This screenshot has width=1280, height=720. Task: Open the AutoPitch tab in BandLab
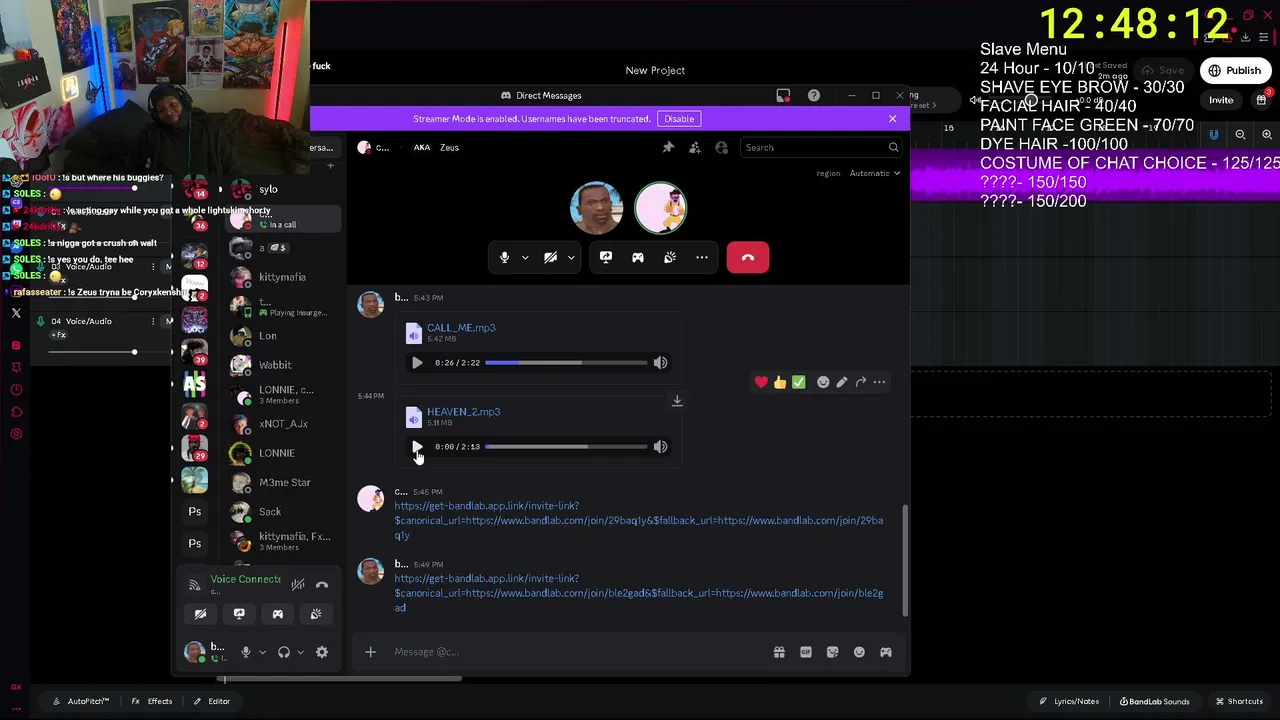pos(80,701)
